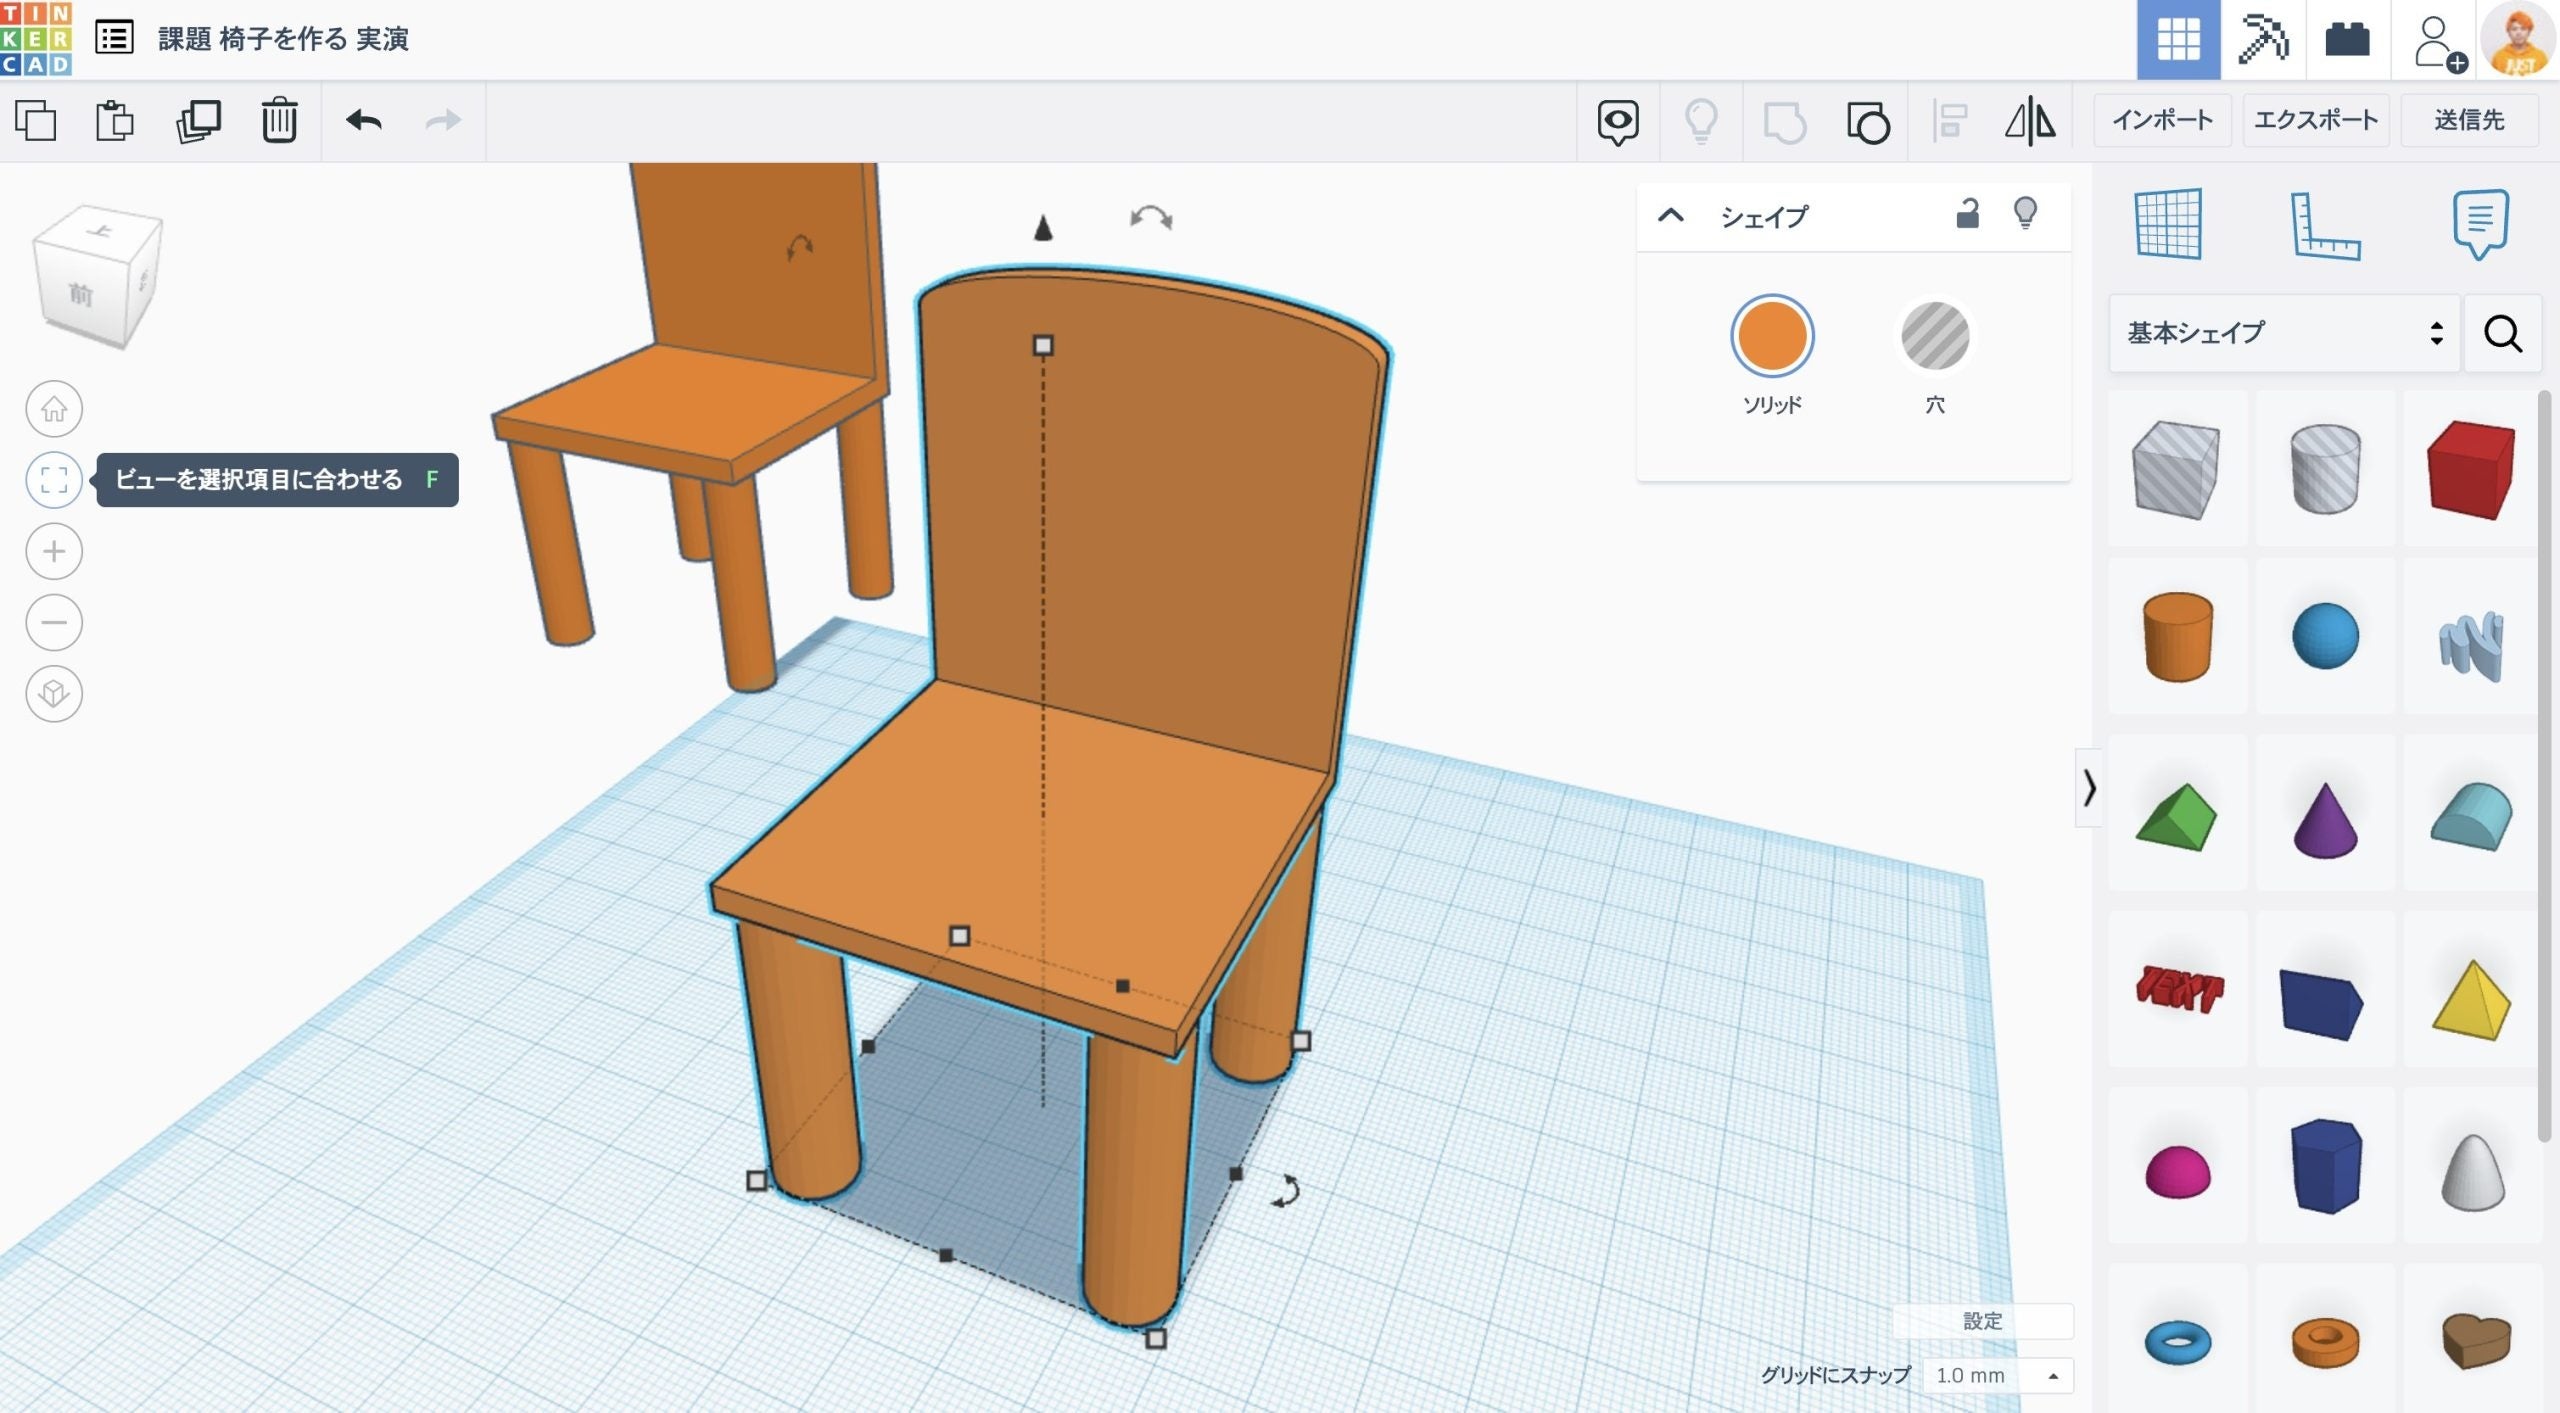2560x1413 pixels.
Task: Click the Mirror tool icon
Action: (2030, 122)
